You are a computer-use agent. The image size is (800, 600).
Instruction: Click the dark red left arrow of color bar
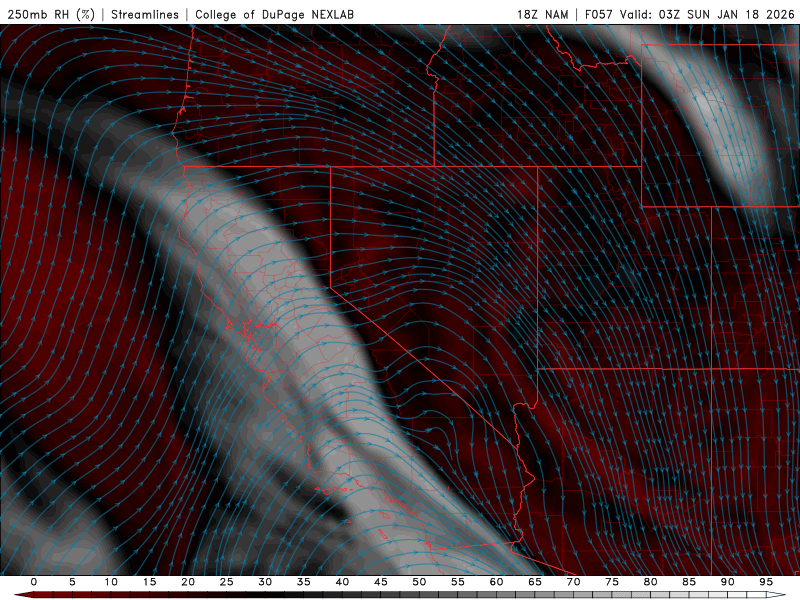[x=23, y=595]
